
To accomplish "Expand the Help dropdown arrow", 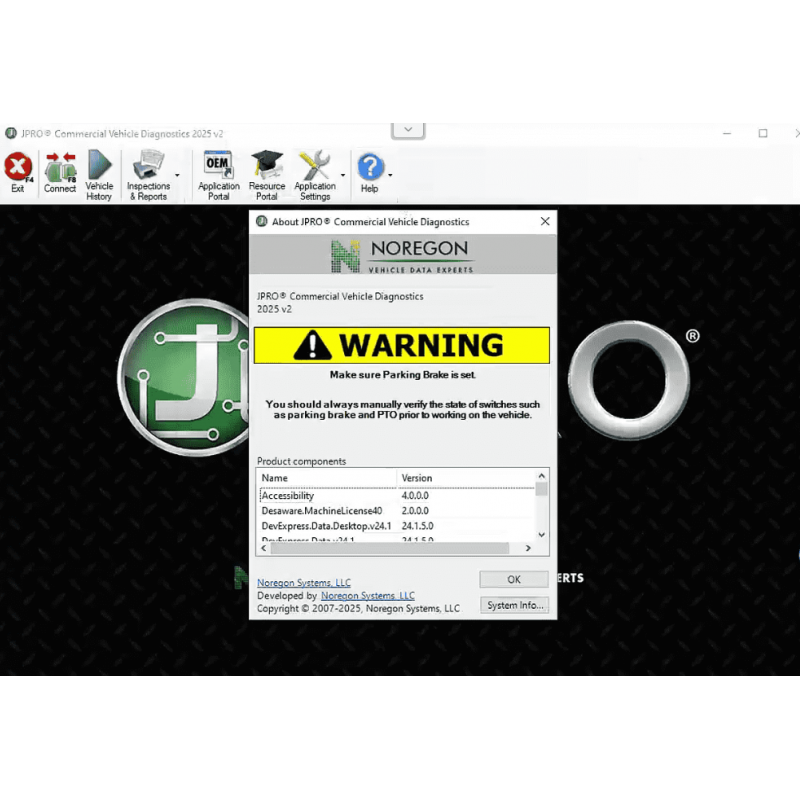I will (390, 175).
